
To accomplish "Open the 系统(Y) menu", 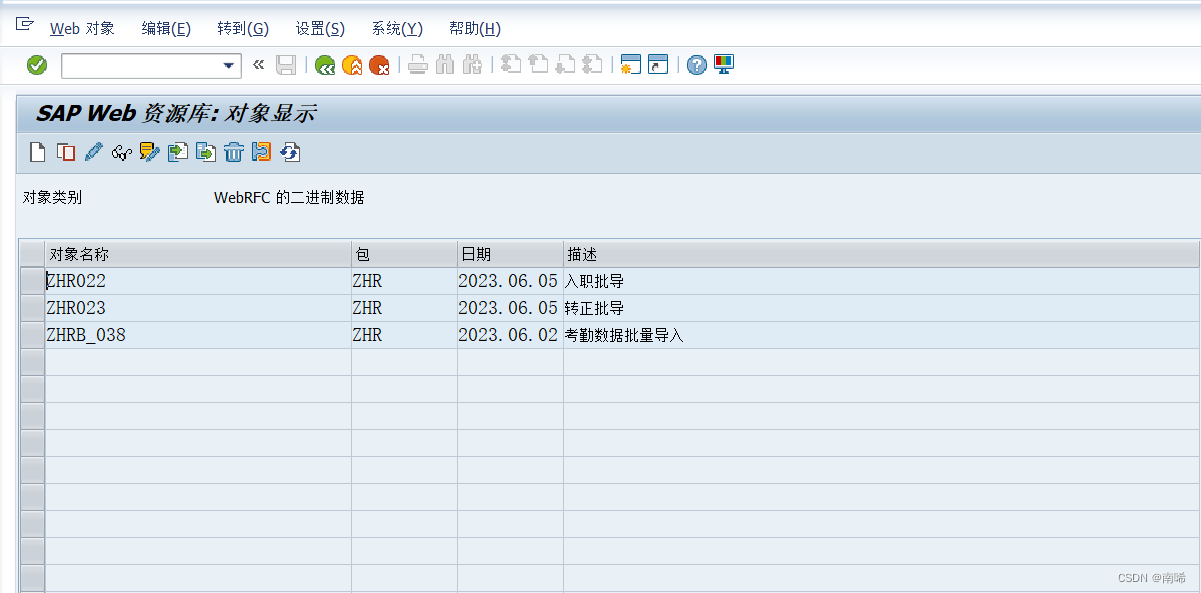I will point(397,29).
